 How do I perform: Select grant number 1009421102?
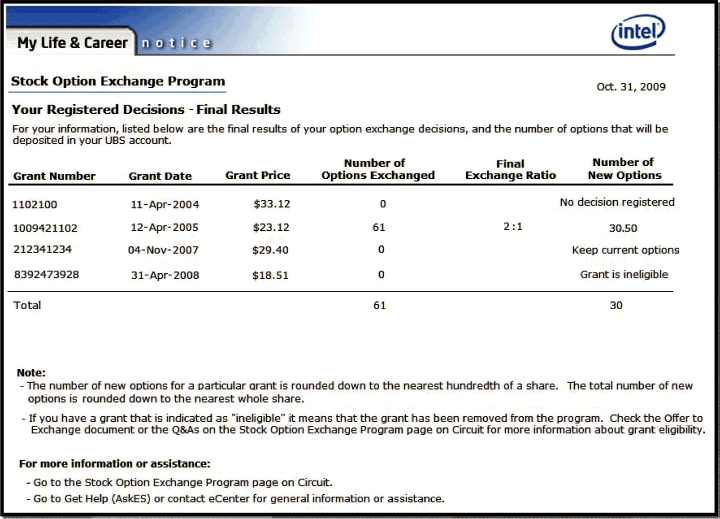point(44,228)
